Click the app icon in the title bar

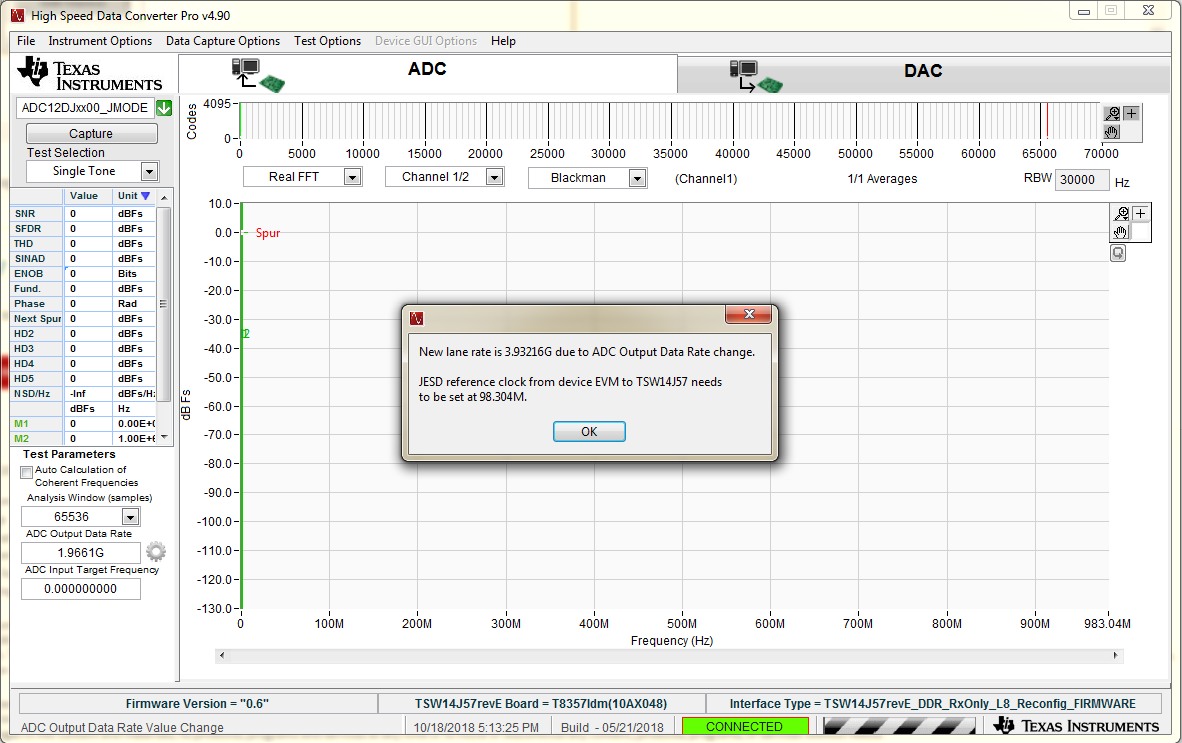(17, 15)
